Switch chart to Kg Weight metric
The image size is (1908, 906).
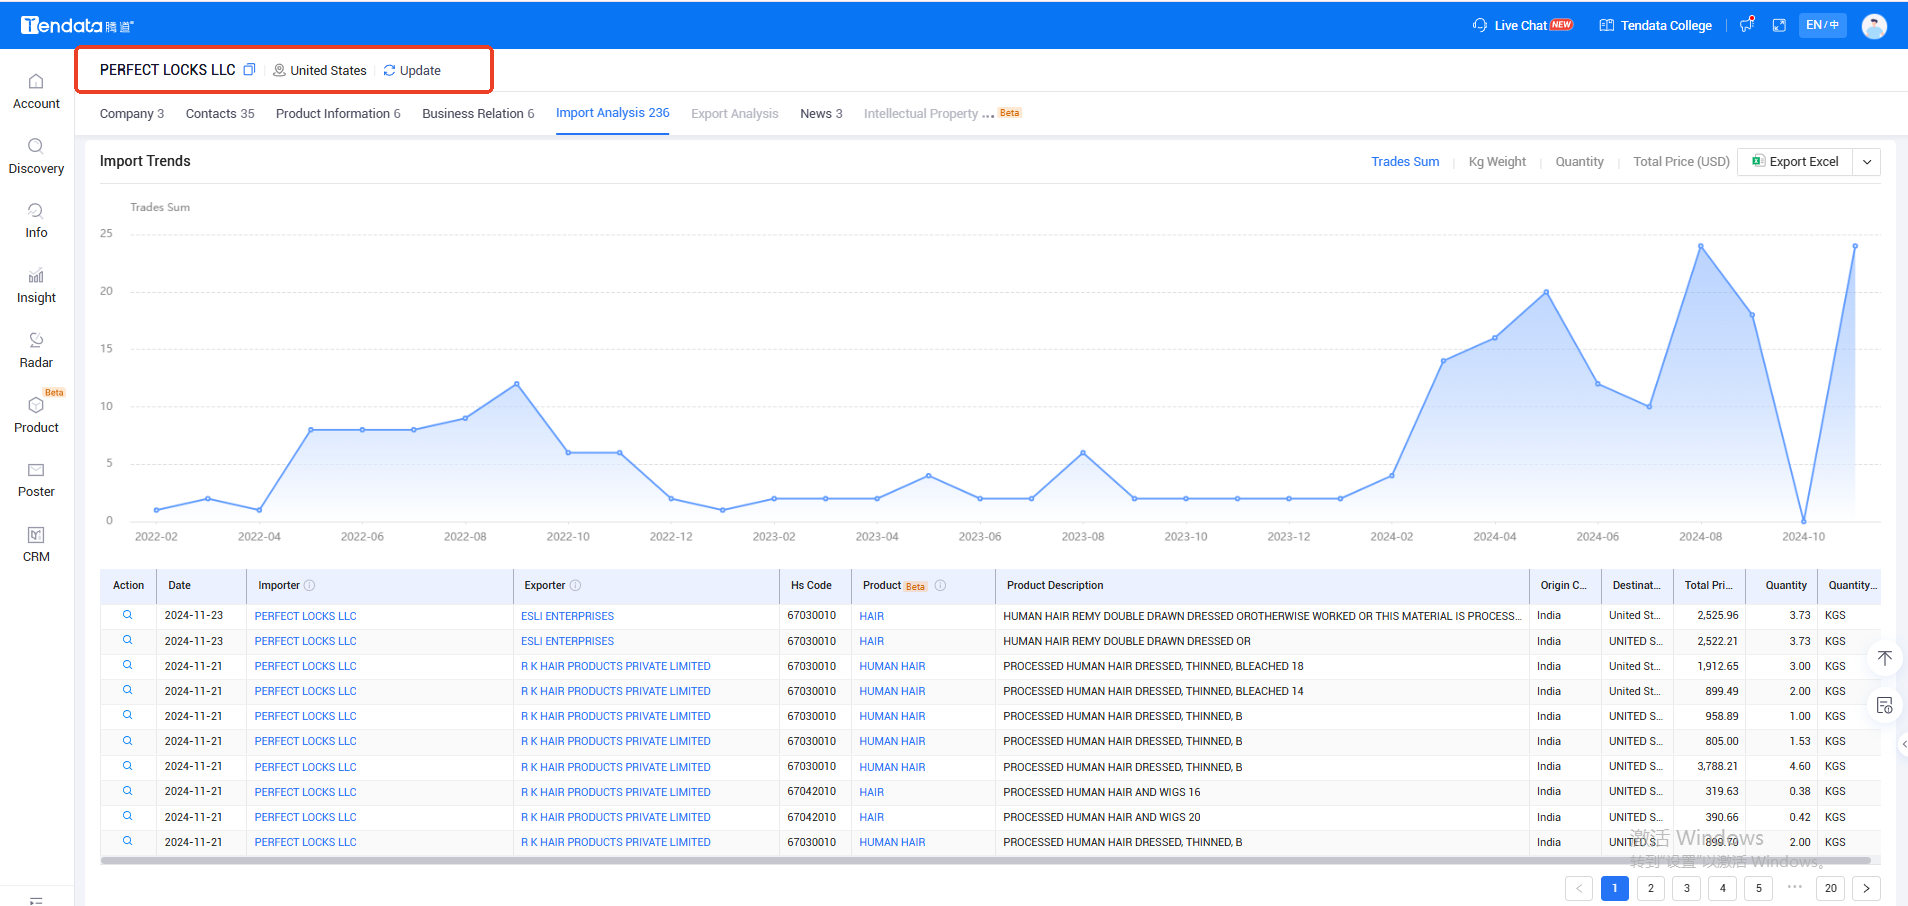(1496, 162)
